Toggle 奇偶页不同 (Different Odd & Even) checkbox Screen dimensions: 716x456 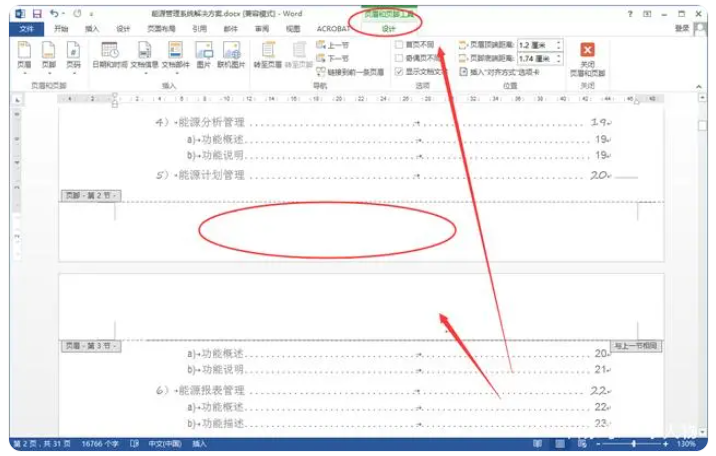(x=400, y=58)
